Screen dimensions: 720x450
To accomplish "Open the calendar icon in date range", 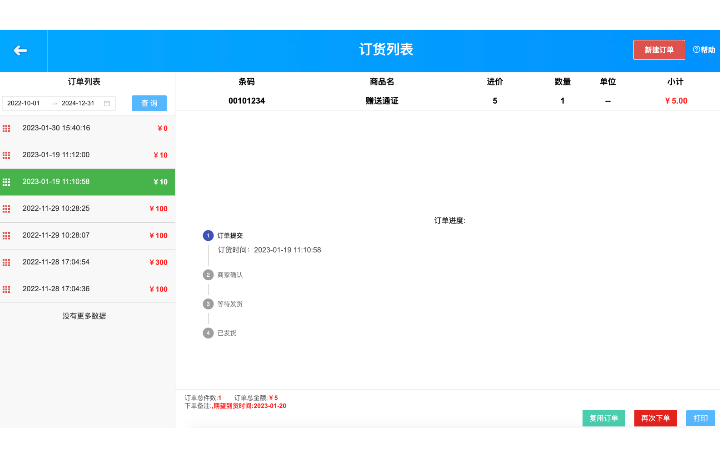I will click(107, 103).
